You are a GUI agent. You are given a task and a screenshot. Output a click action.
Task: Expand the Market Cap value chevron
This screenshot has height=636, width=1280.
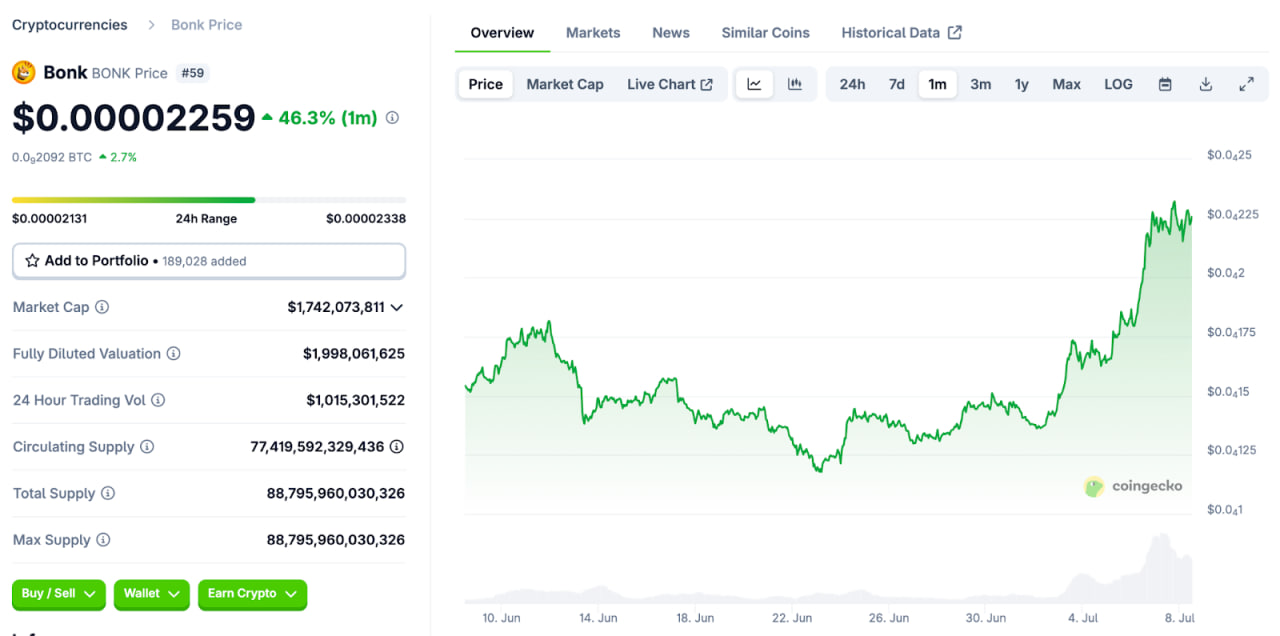pos(397,308)
